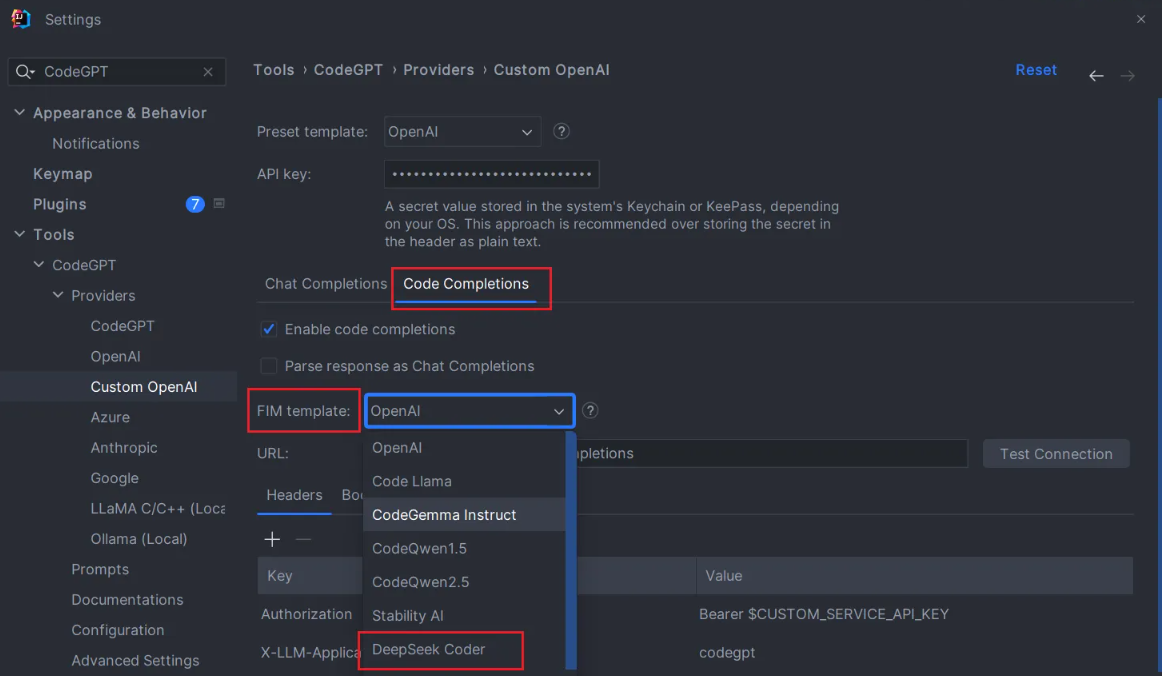Select Anthropic provider in tree

(124, 447)
